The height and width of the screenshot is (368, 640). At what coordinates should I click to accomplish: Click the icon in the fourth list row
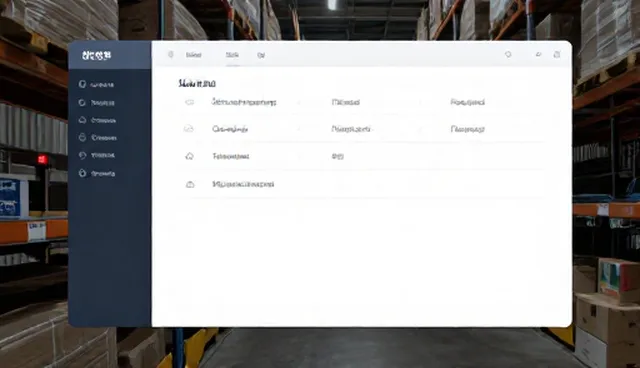[x=190, y=184]
